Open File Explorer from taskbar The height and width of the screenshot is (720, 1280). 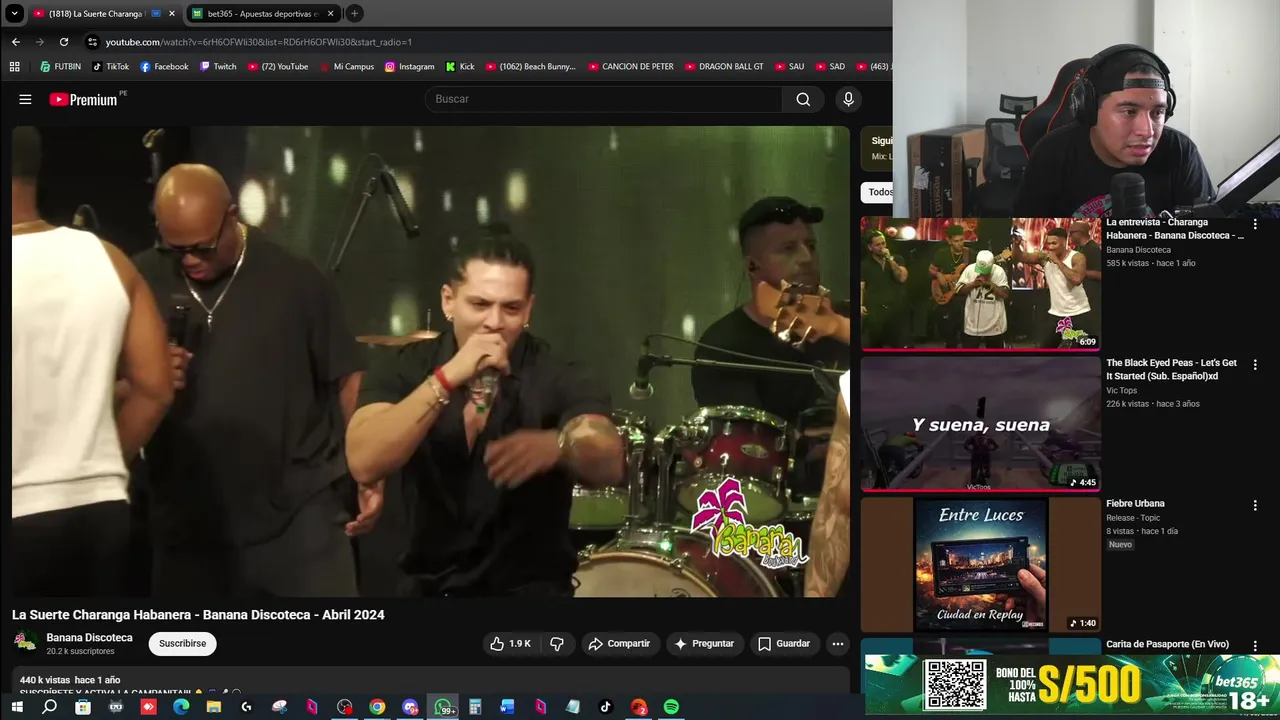click(213, 707)
